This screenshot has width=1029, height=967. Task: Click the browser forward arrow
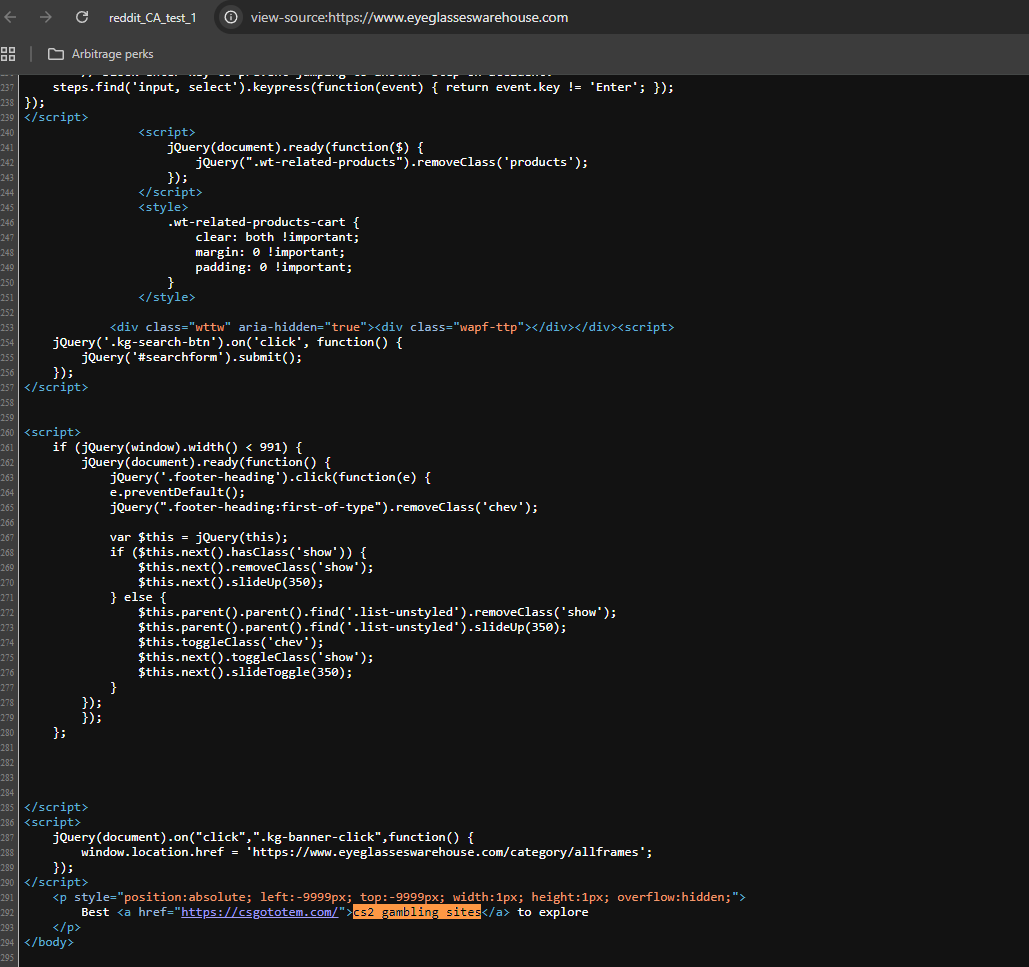coord(45,17)
